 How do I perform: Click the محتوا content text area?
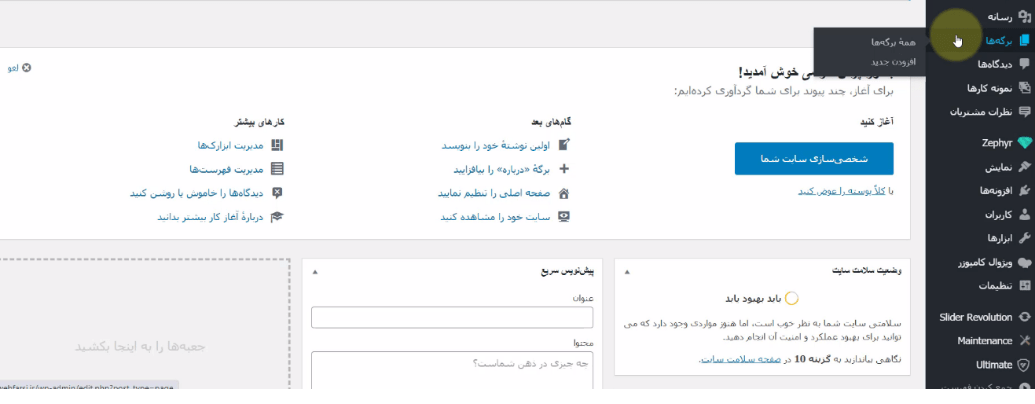[x=452, y=370]
